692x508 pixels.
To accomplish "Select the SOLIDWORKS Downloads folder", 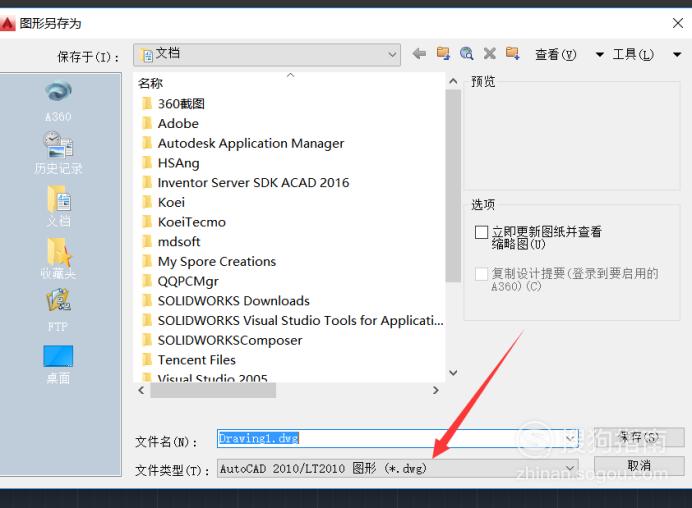I will point(226,301).
